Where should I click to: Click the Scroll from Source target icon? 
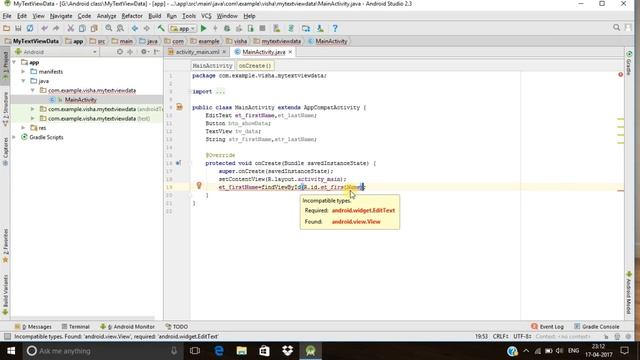click(x=120, y=52)
